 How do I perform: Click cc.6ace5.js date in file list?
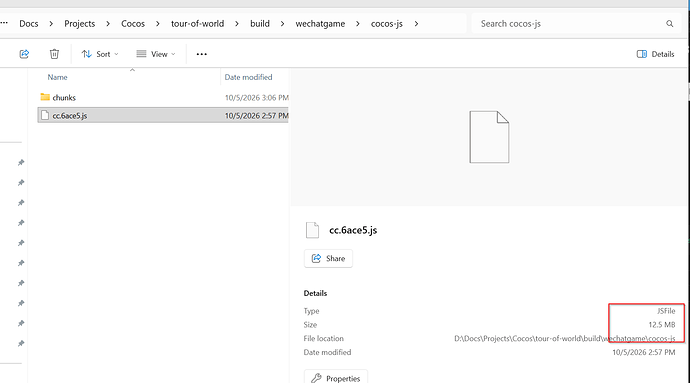coord(257,116)
